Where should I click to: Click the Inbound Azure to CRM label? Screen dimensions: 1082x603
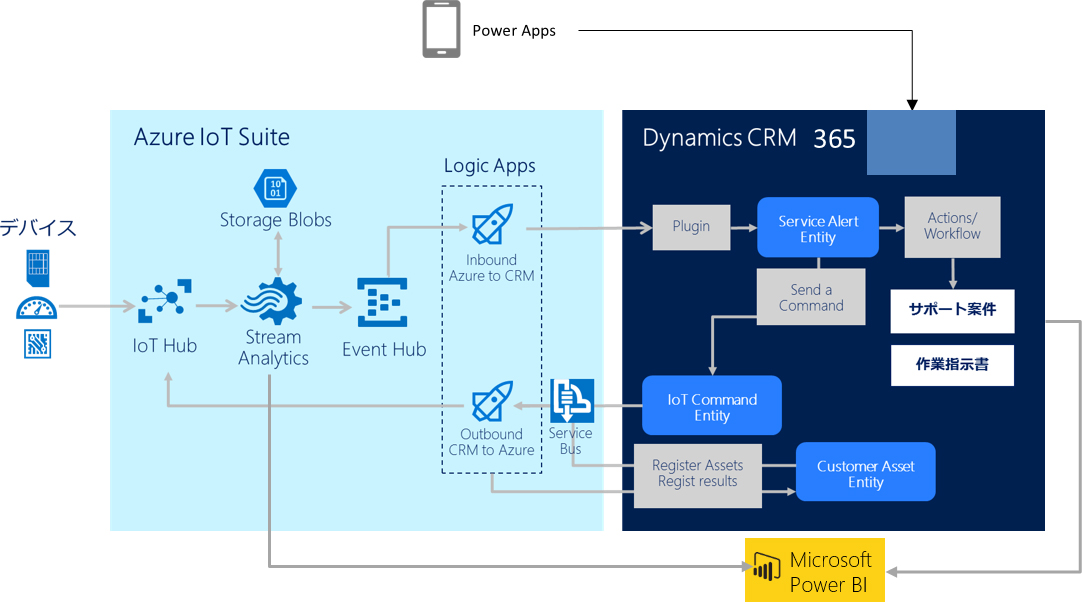point(491,268)
